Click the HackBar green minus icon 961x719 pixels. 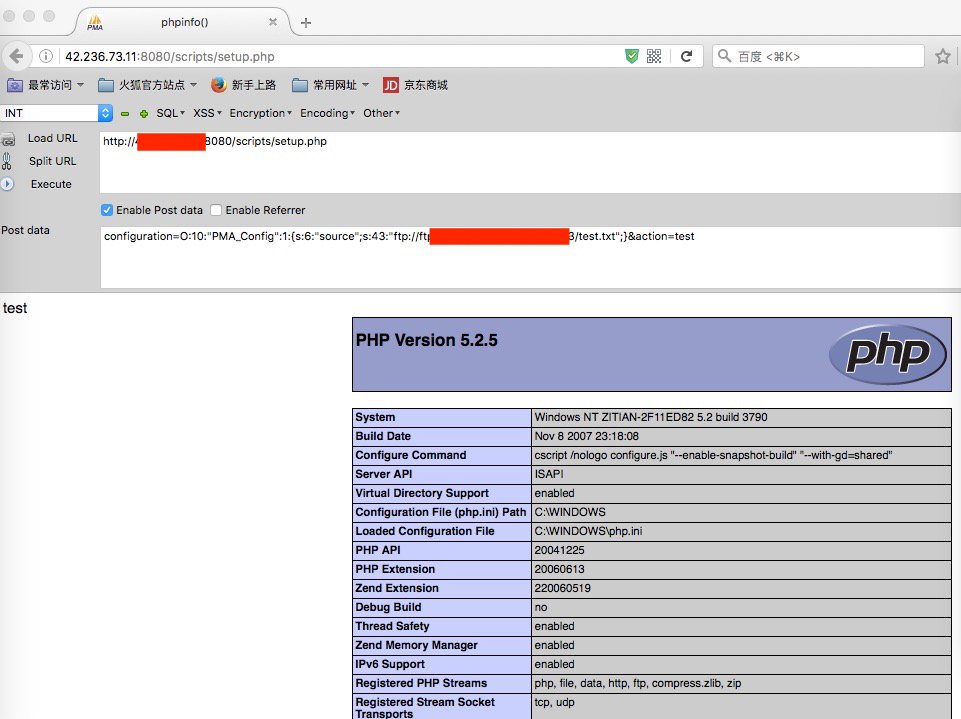tap(125, 113)
